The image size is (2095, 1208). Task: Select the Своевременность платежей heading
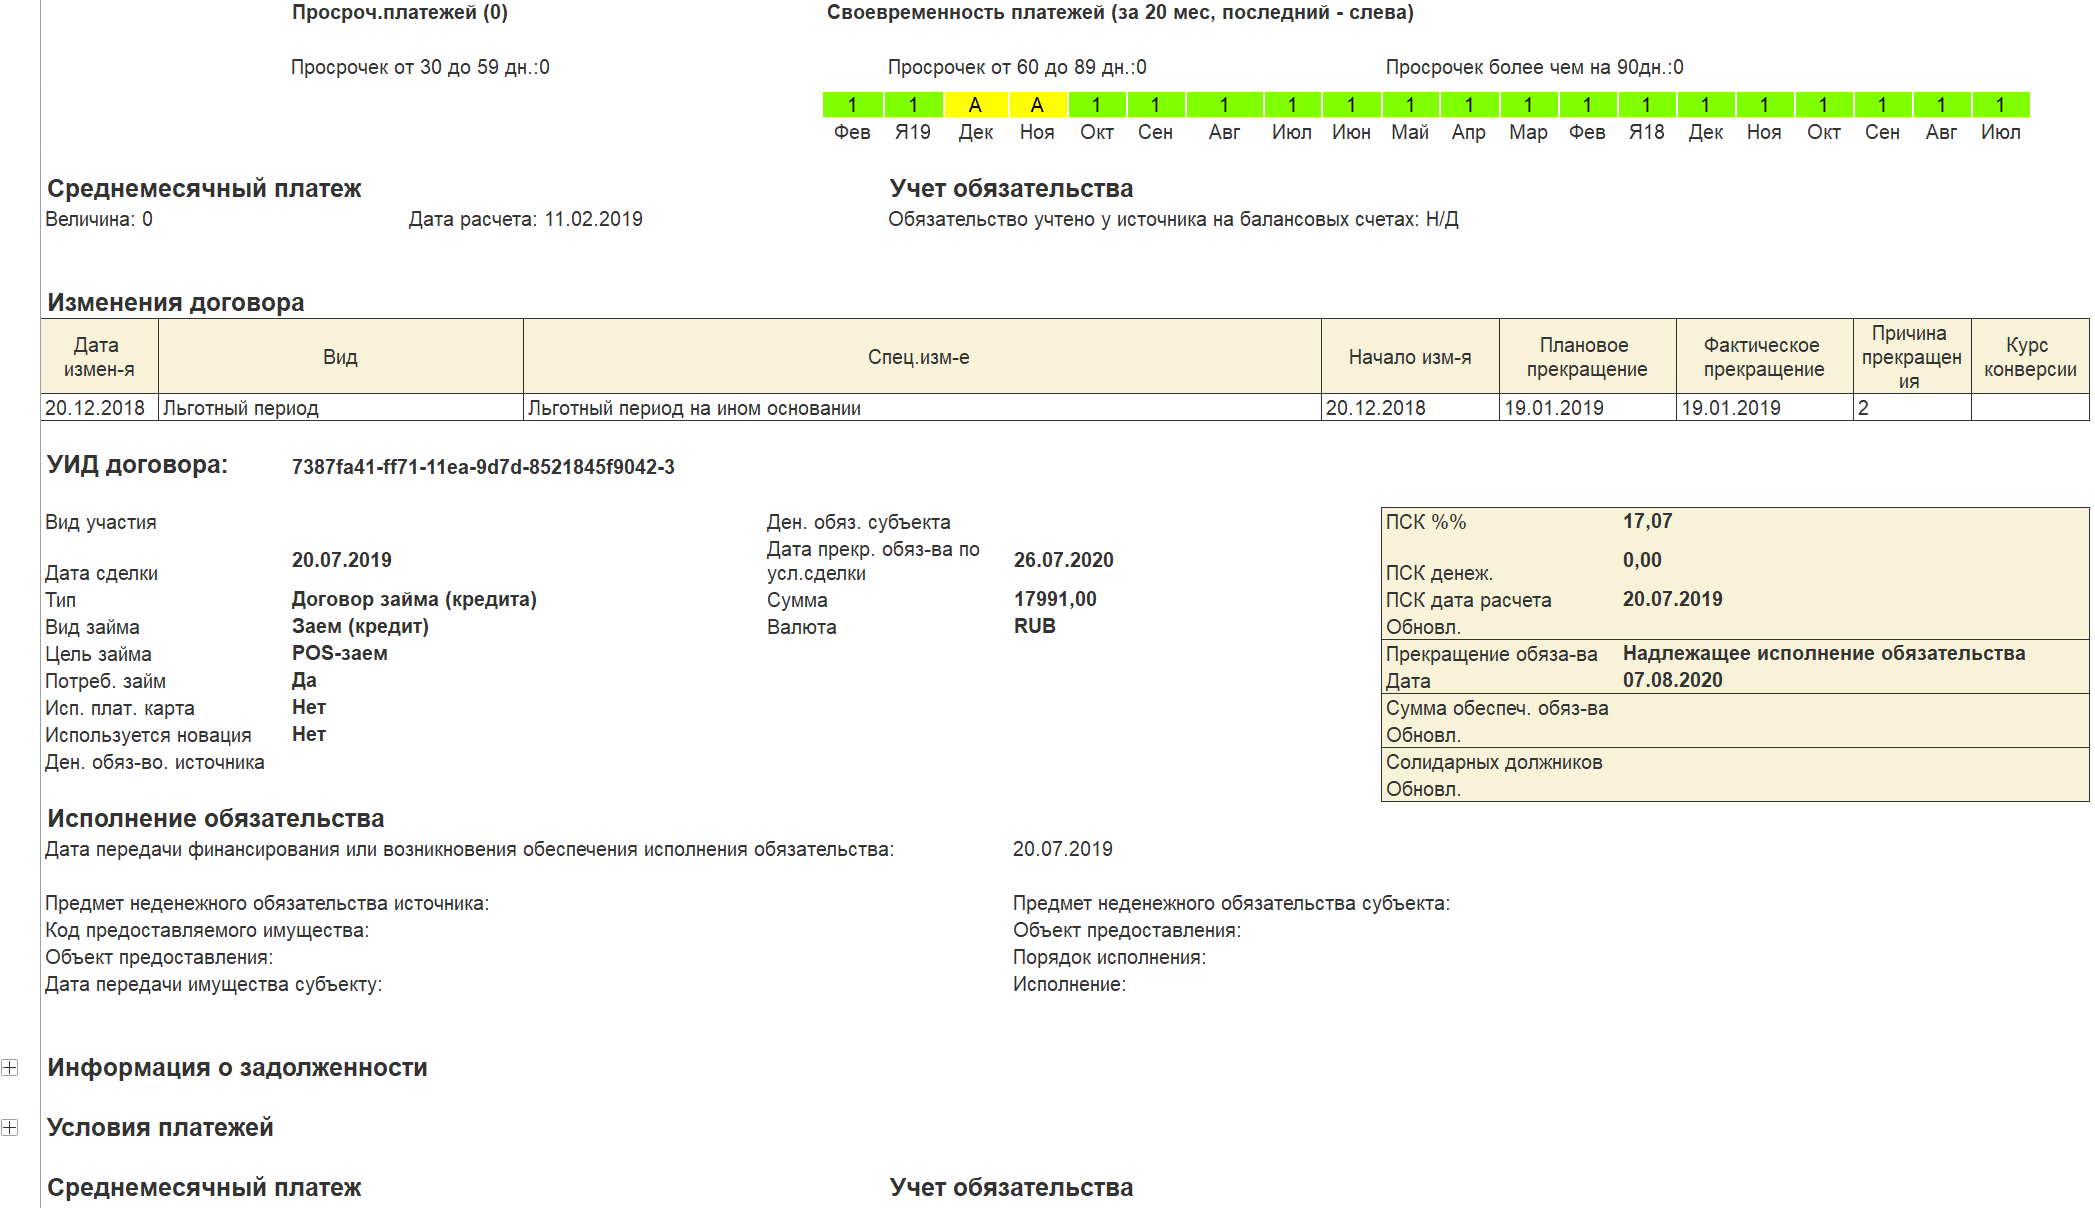1120,13
